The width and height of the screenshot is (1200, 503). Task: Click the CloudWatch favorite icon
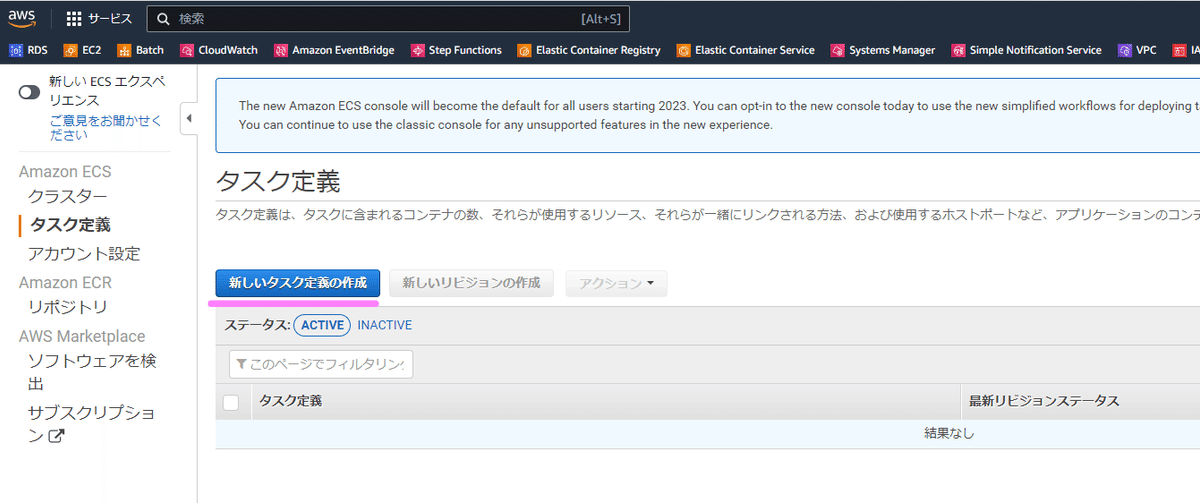pyautogui.click(x=187, y=50)
